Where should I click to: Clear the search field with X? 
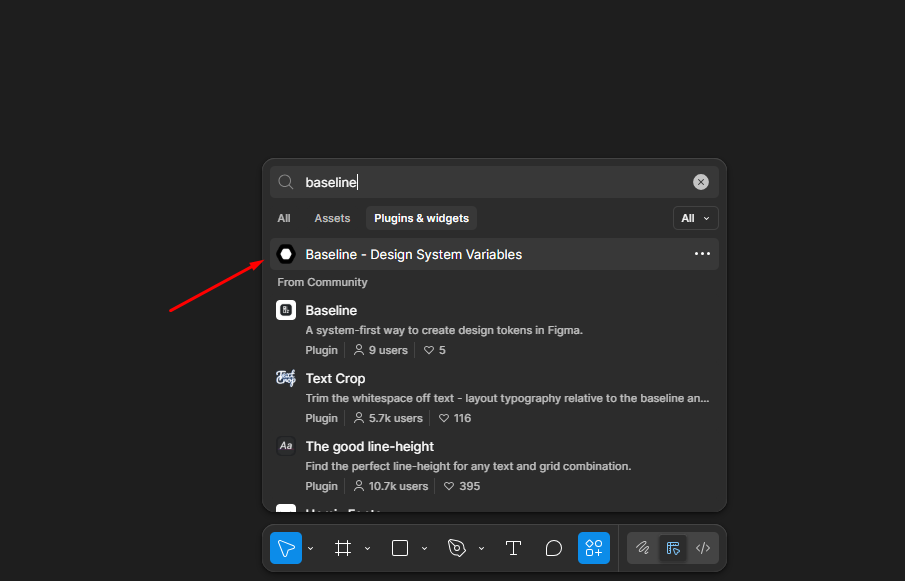[x=701, y=182]
